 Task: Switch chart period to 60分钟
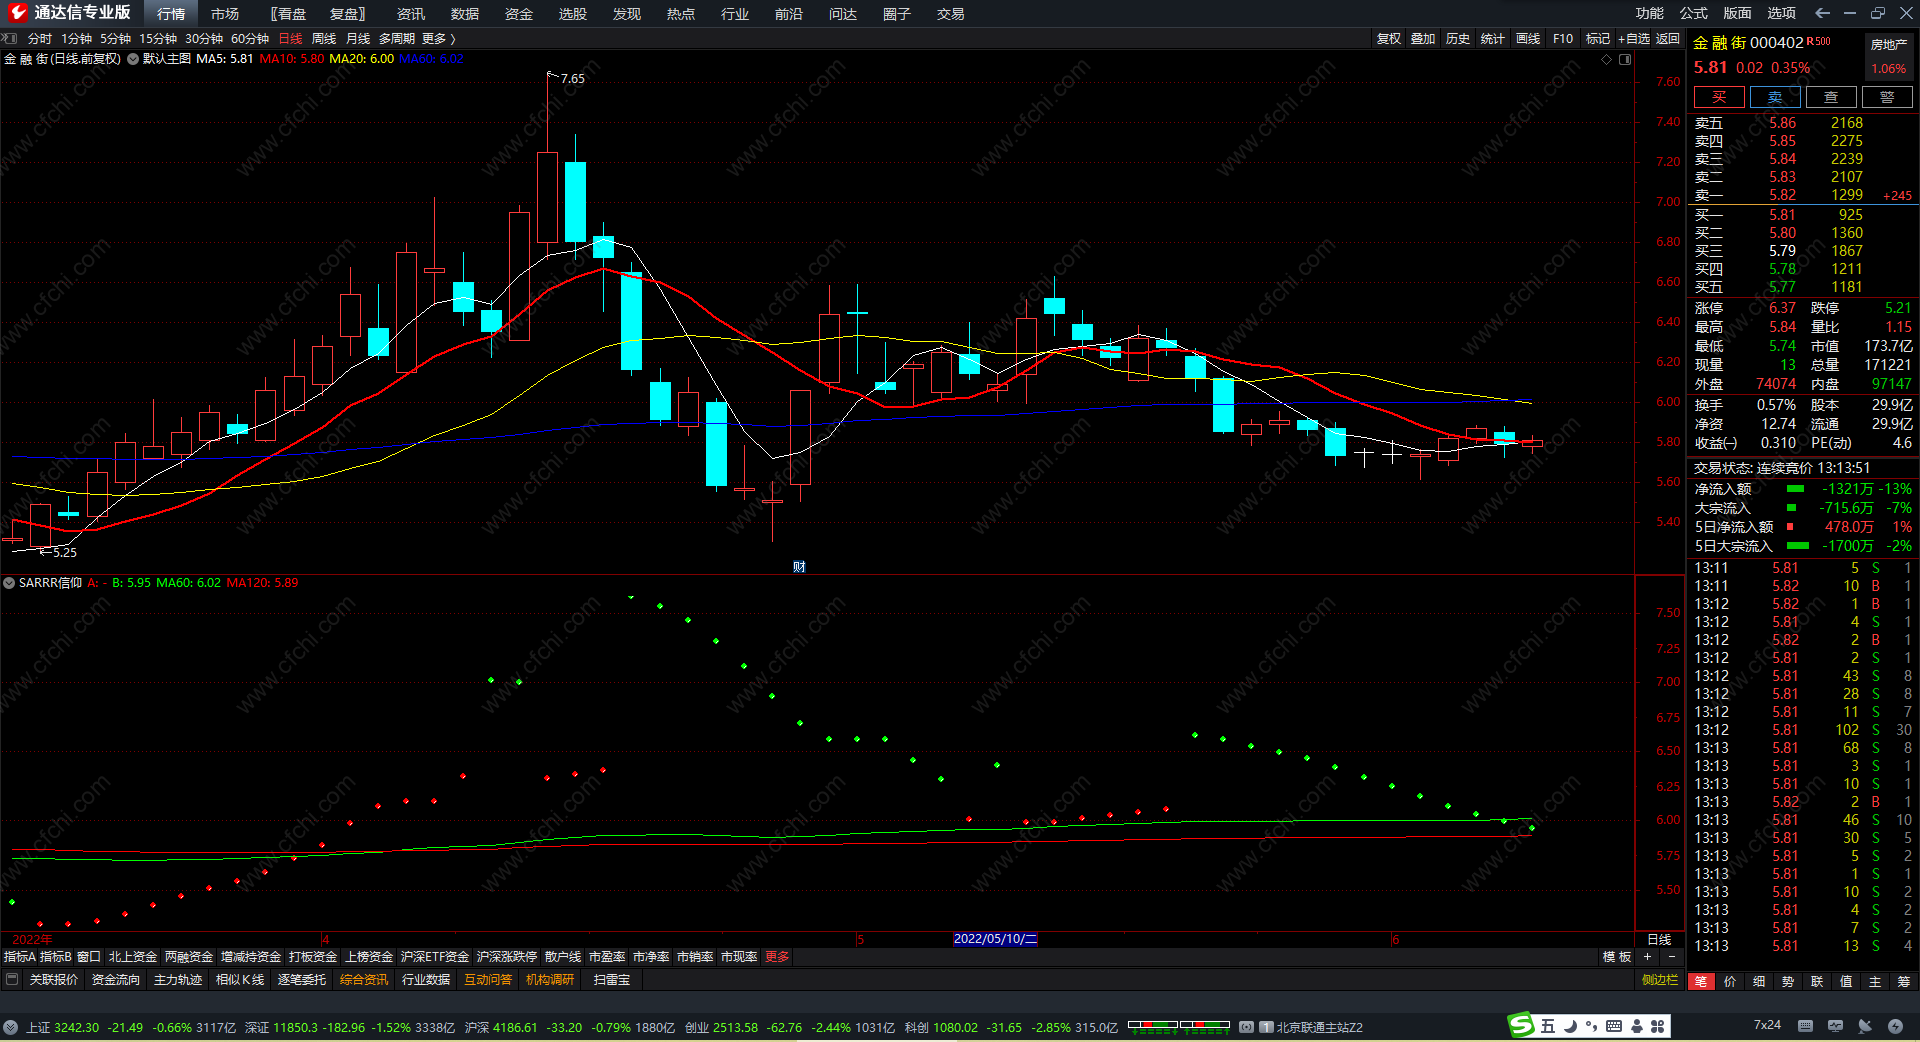pyautogui.click(x=250, y=39)
